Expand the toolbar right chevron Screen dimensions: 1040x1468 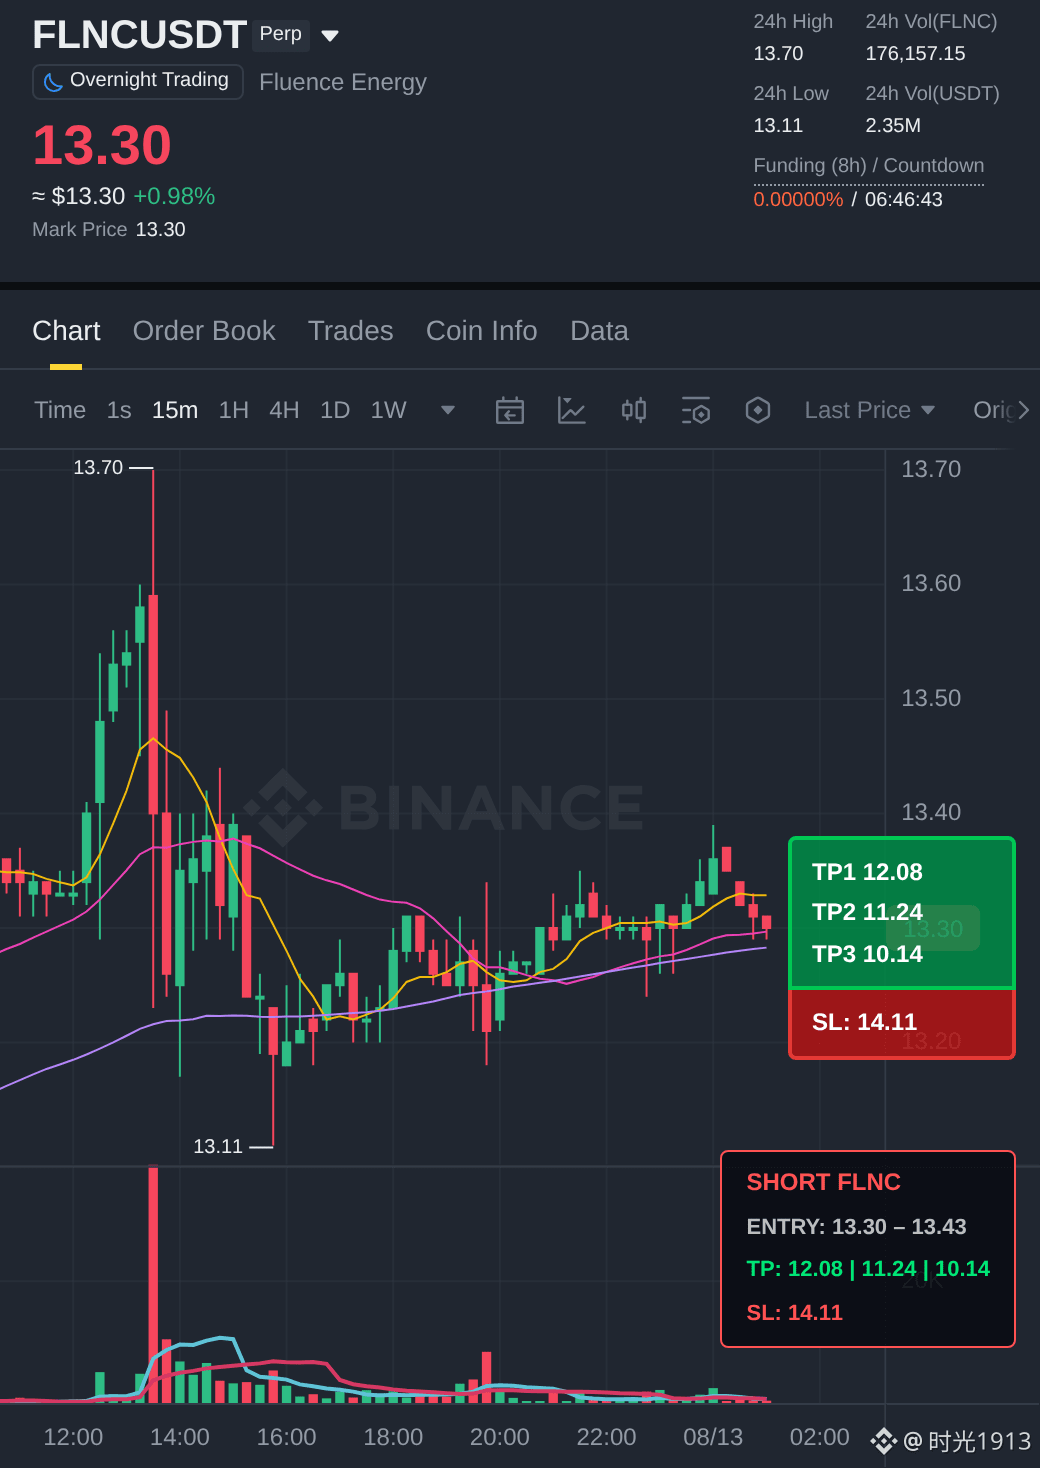(1023, 410)
